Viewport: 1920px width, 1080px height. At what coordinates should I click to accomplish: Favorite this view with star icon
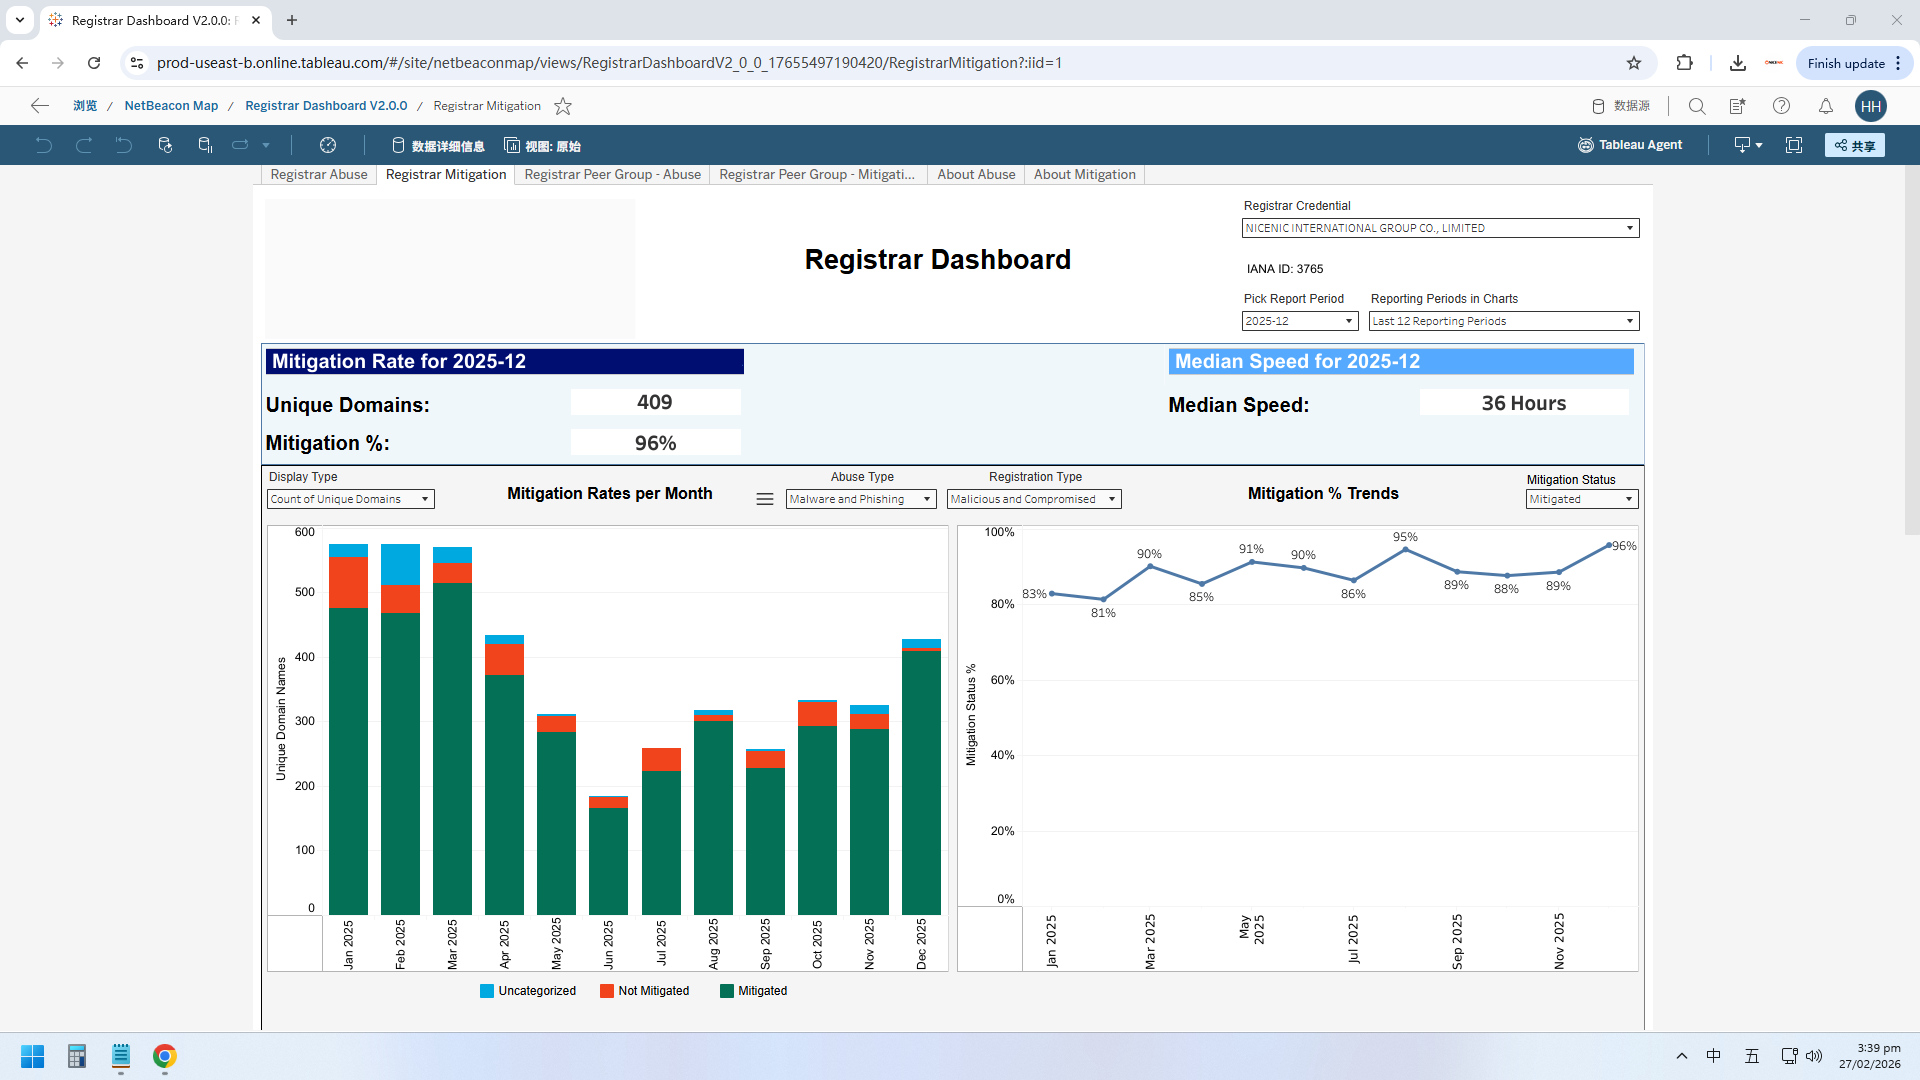tap(563, 106)
